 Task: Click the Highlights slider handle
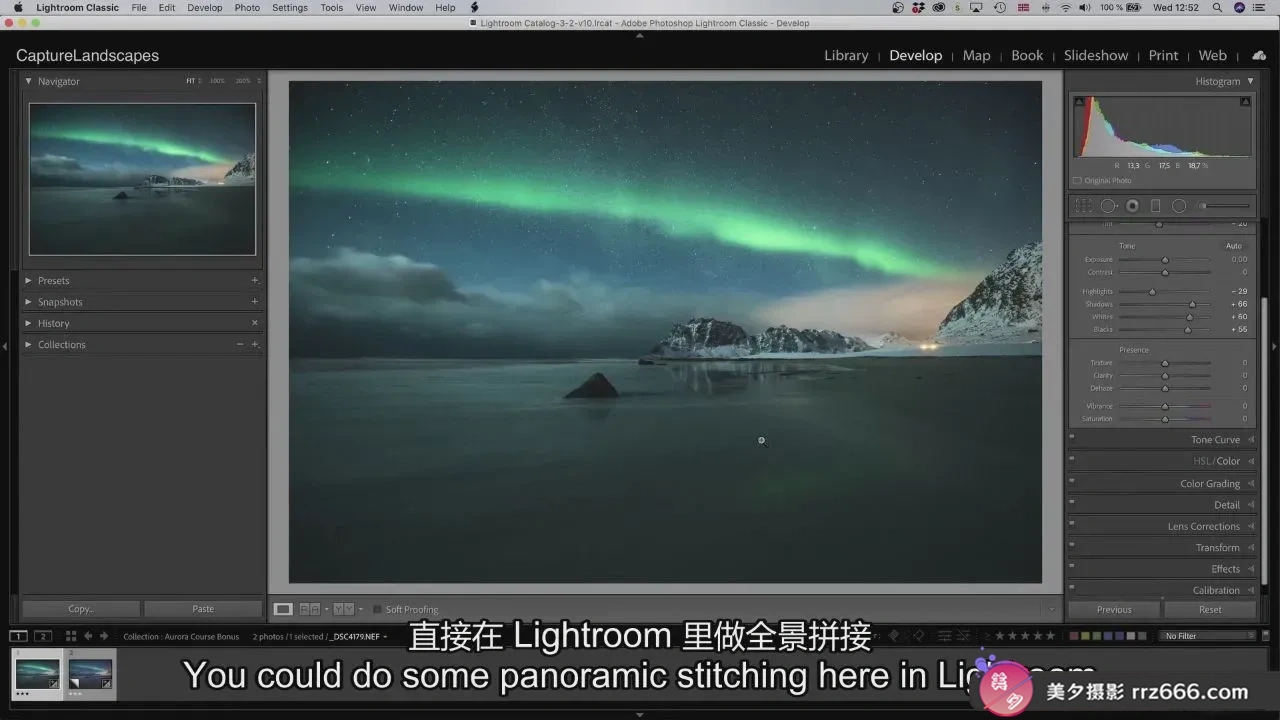[1152, 292]
